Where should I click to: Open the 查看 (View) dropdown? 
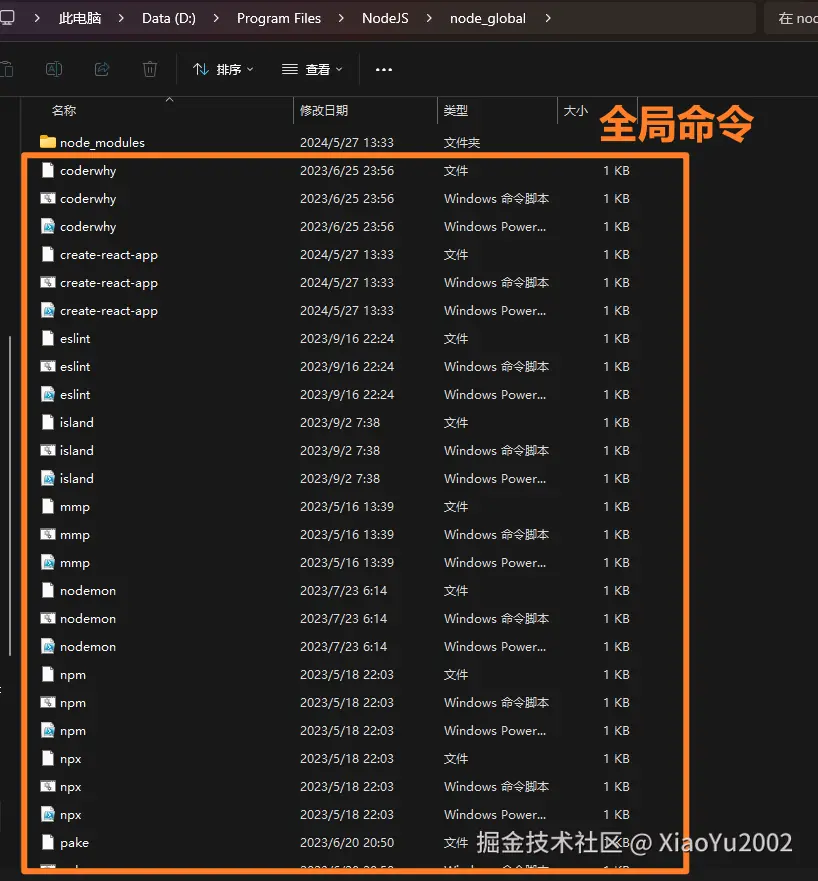(x=311, y=69)
